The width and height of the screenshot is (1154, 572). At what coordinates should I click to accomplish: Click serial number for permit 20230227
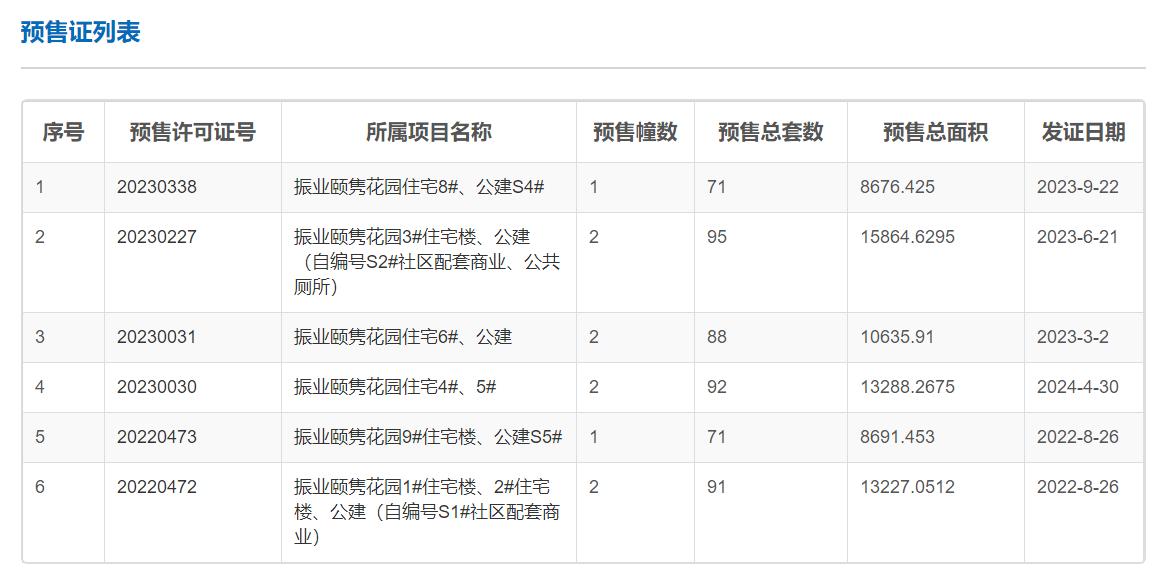pos(40,237)
